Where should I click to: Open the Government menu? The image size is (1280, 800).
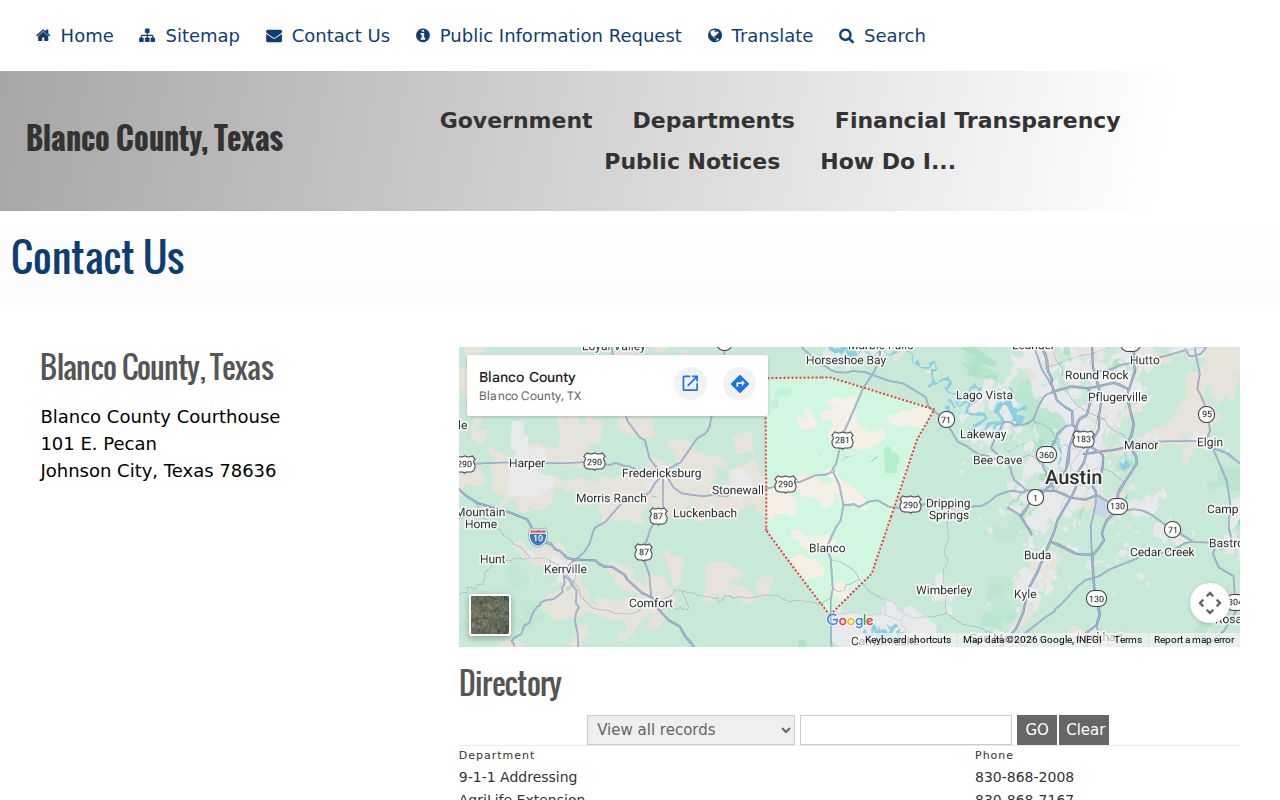click(516, 120)
